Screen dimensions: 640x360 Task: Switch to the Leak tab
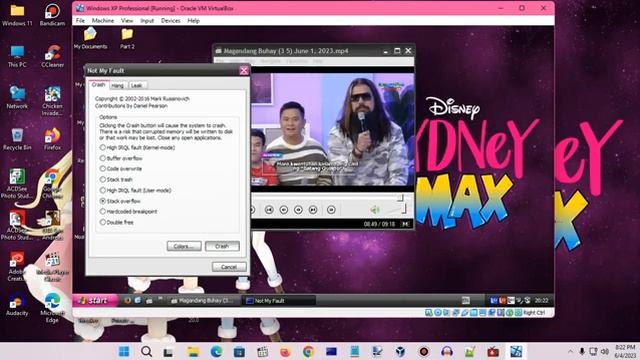(x=137, y=85)
